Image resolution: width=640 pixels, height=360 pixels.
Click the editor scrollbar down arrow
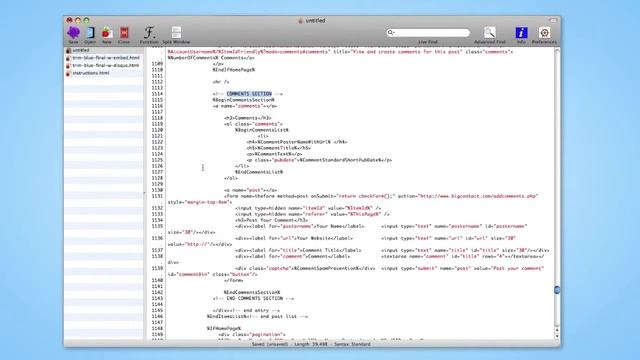point(557,336)
